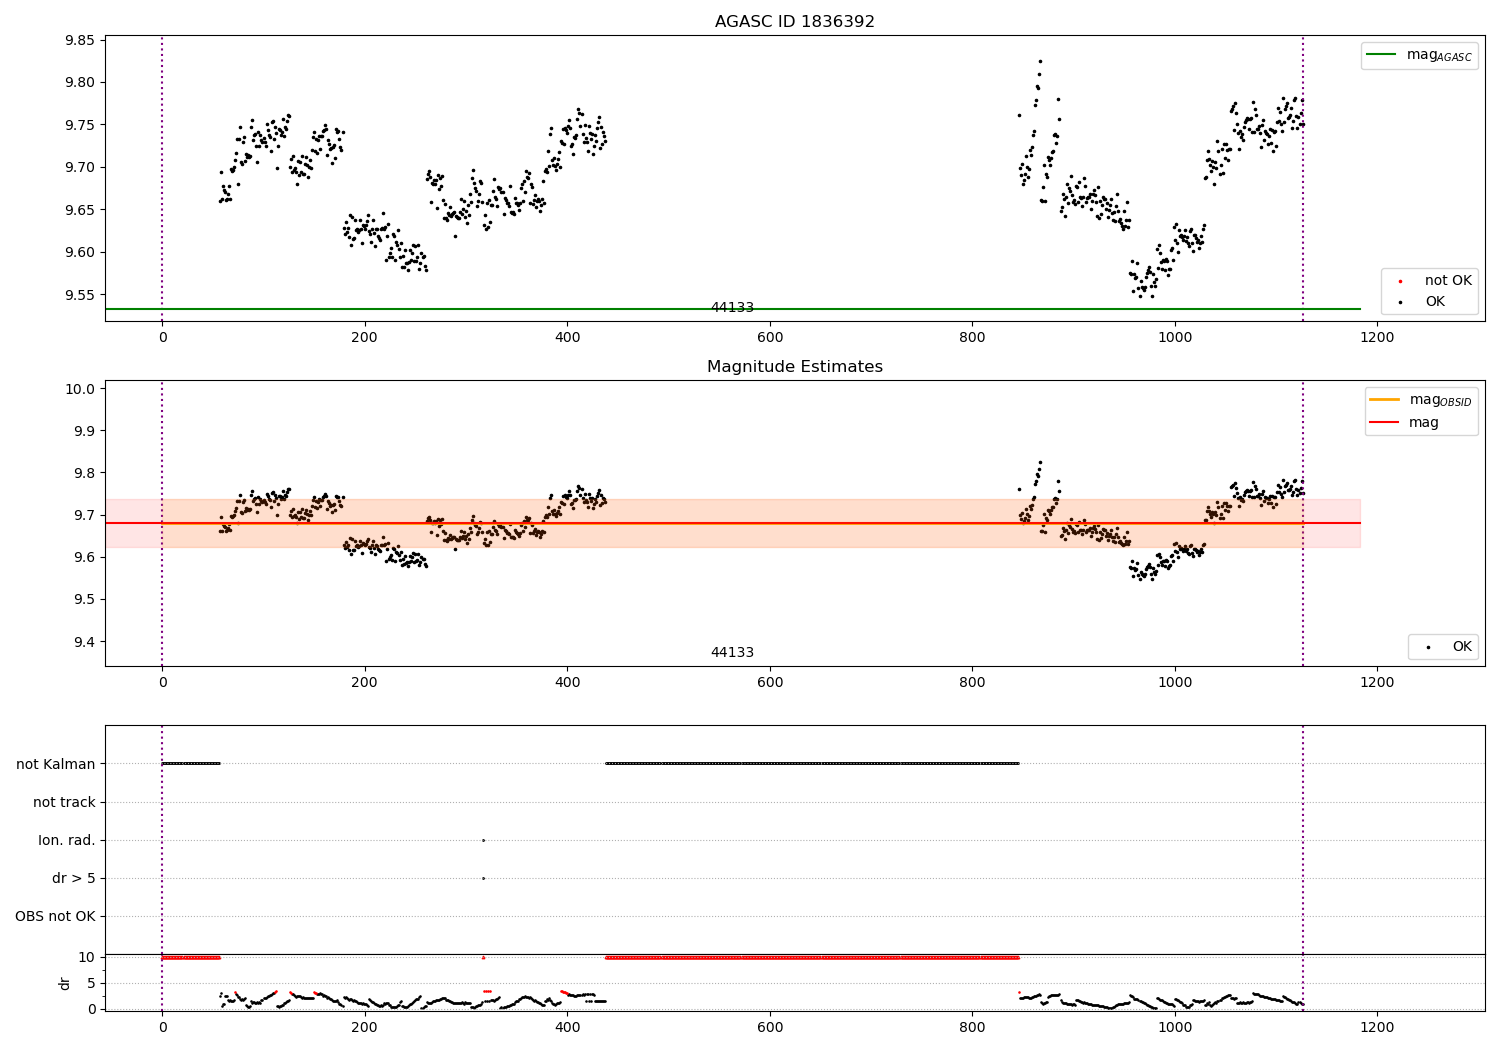
Task: Click the 9.85 tick in the top plot
Action: 79,41
